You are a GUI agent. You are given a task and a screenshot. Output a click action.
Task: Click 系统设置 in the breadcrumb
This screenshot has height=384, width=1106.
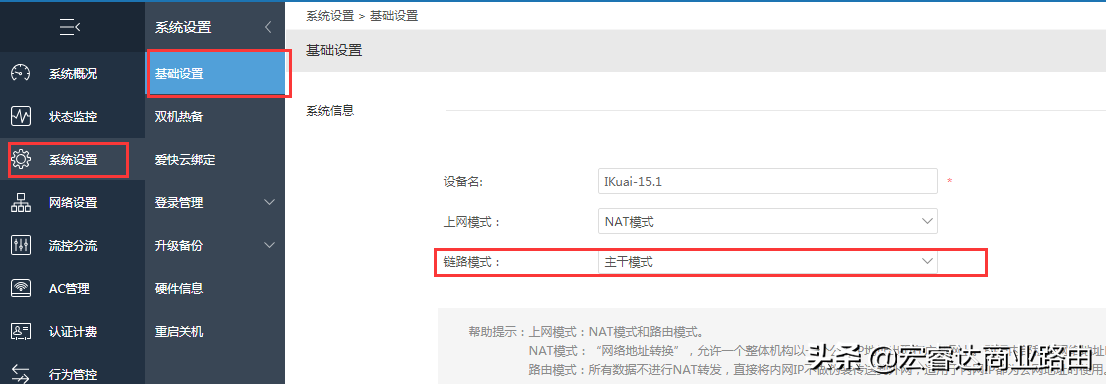[x=330, y=16]
